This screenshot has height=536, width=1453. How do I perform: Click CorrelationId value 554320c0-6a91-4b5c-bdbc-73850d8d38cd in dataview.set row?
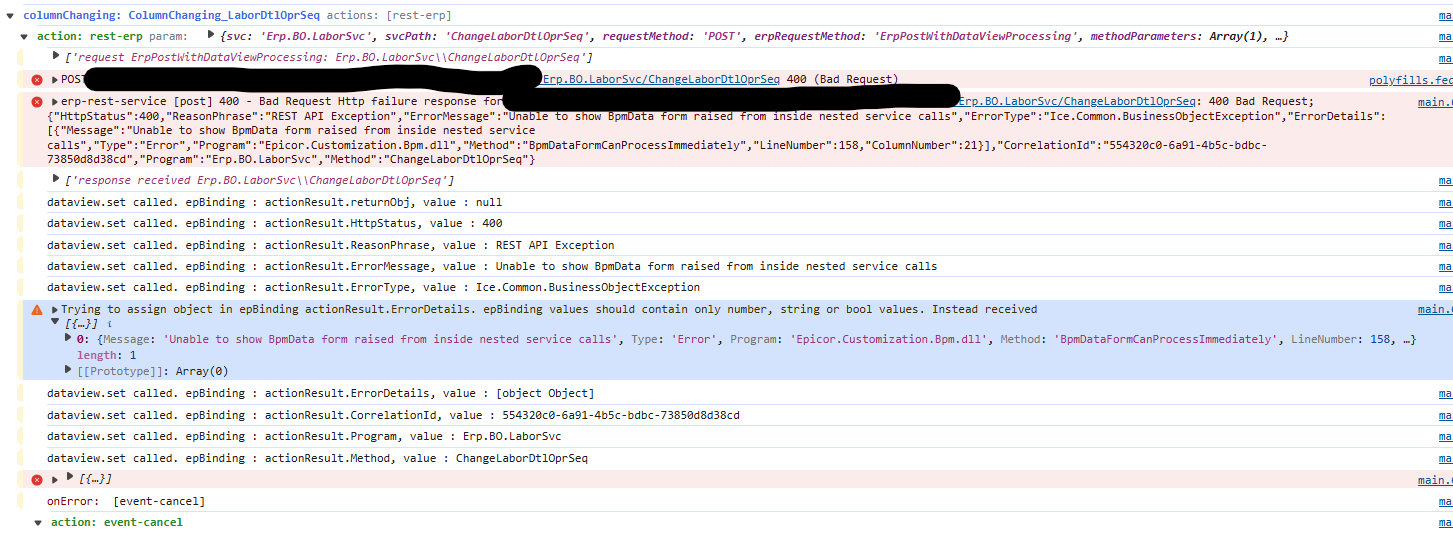click(621, 415)
